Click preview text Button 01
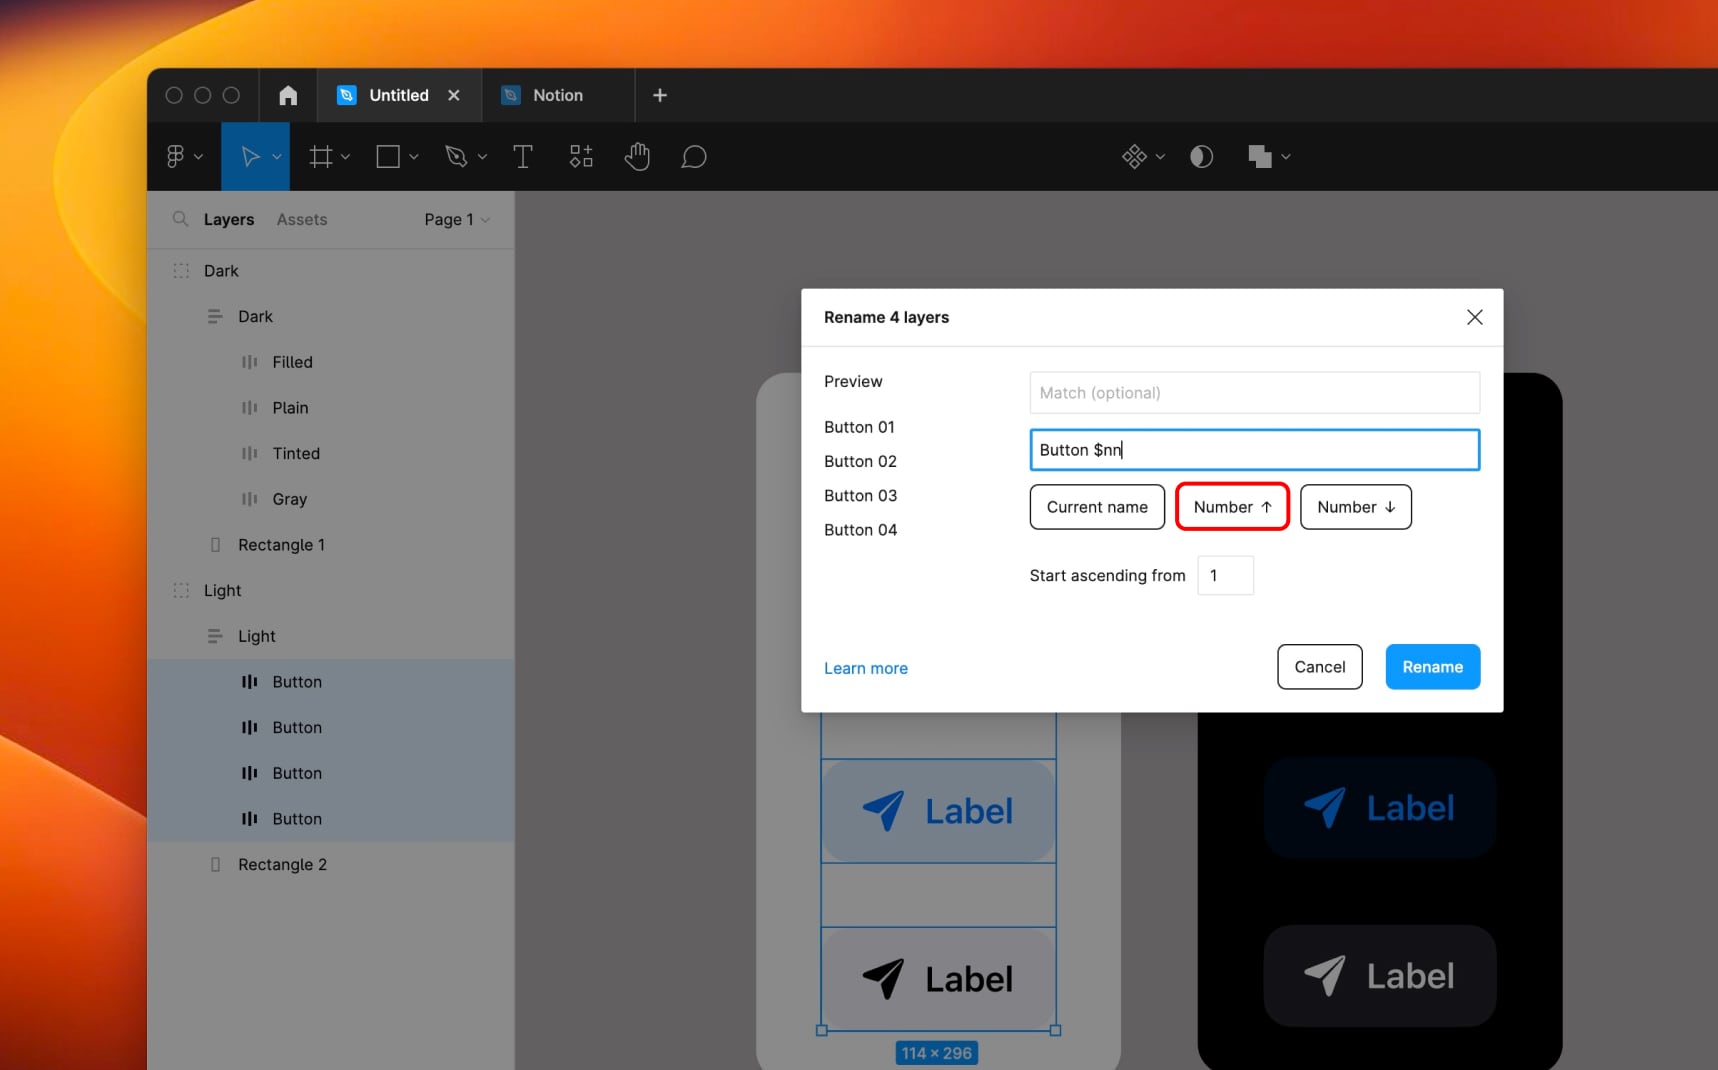Screen dimensions: 1718x1070 [859, 427]
